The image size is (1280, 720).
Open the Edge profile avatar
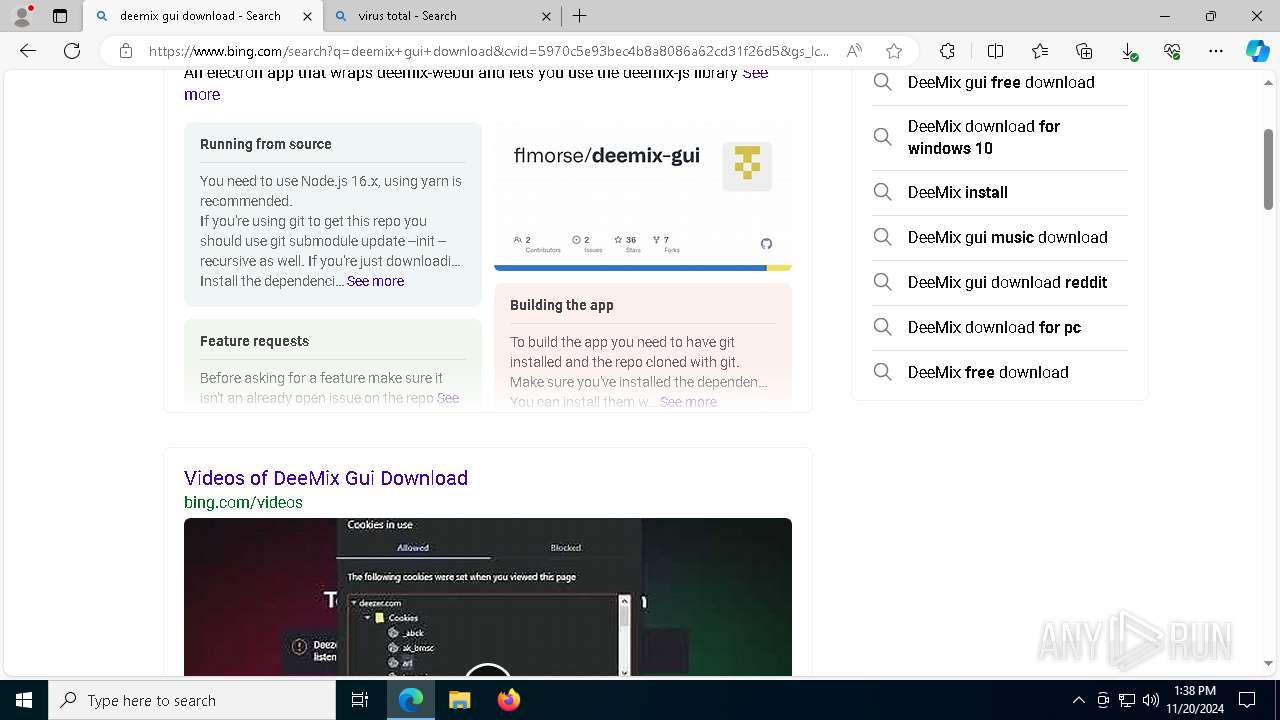click(22, 16)
